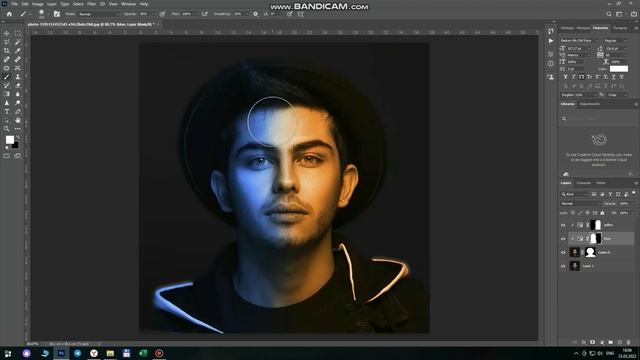Toggle visibility of bottom Layer 1

(x=563, y=266)
